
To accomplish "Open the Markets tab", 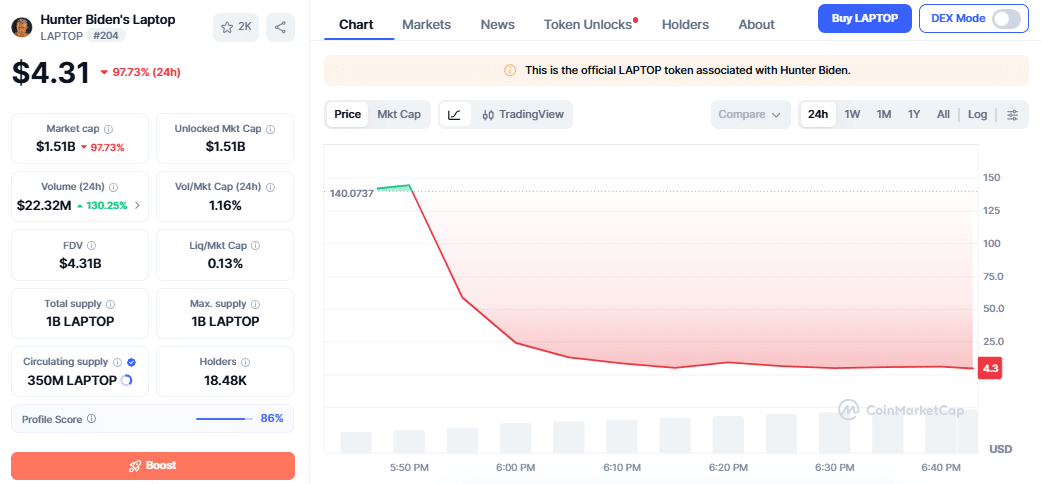I will [x=426, y=25].
